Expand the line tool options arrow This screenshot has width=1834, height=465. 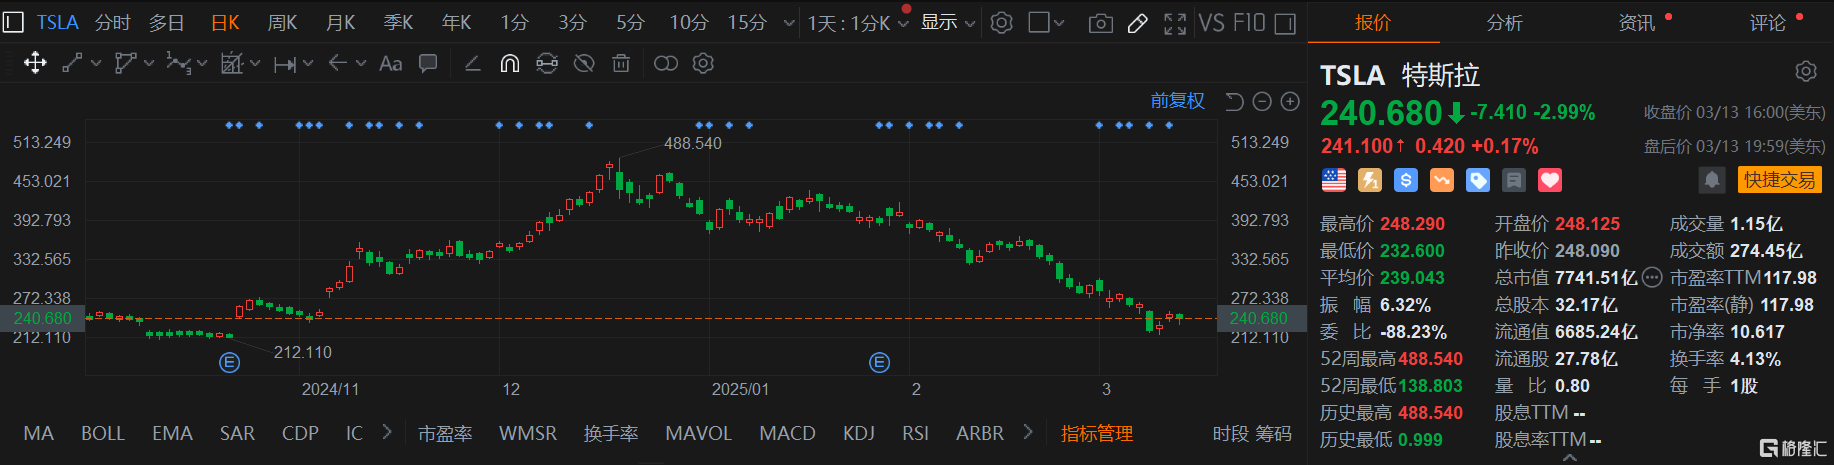tap(96, 63)
